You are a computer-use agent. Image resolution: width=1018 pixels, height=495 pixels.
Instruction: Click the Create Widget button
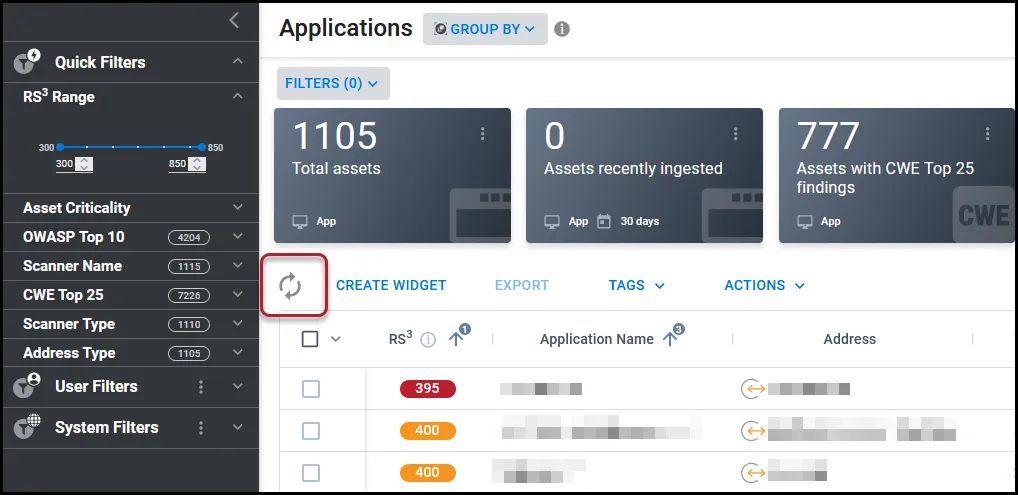pos(391,285)
